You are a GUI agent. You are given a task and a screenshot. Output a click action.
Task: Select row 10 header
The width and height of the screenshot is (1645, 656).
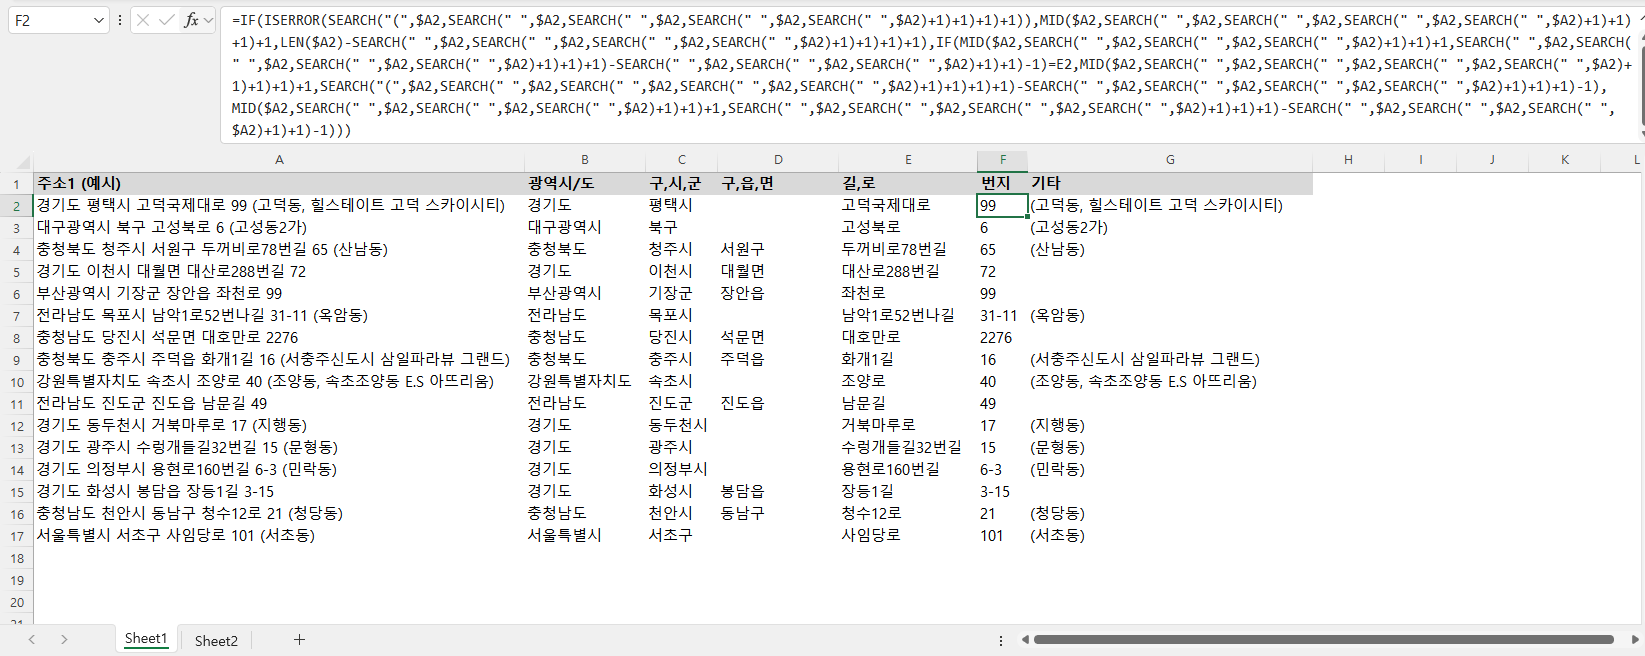[17, 382]
